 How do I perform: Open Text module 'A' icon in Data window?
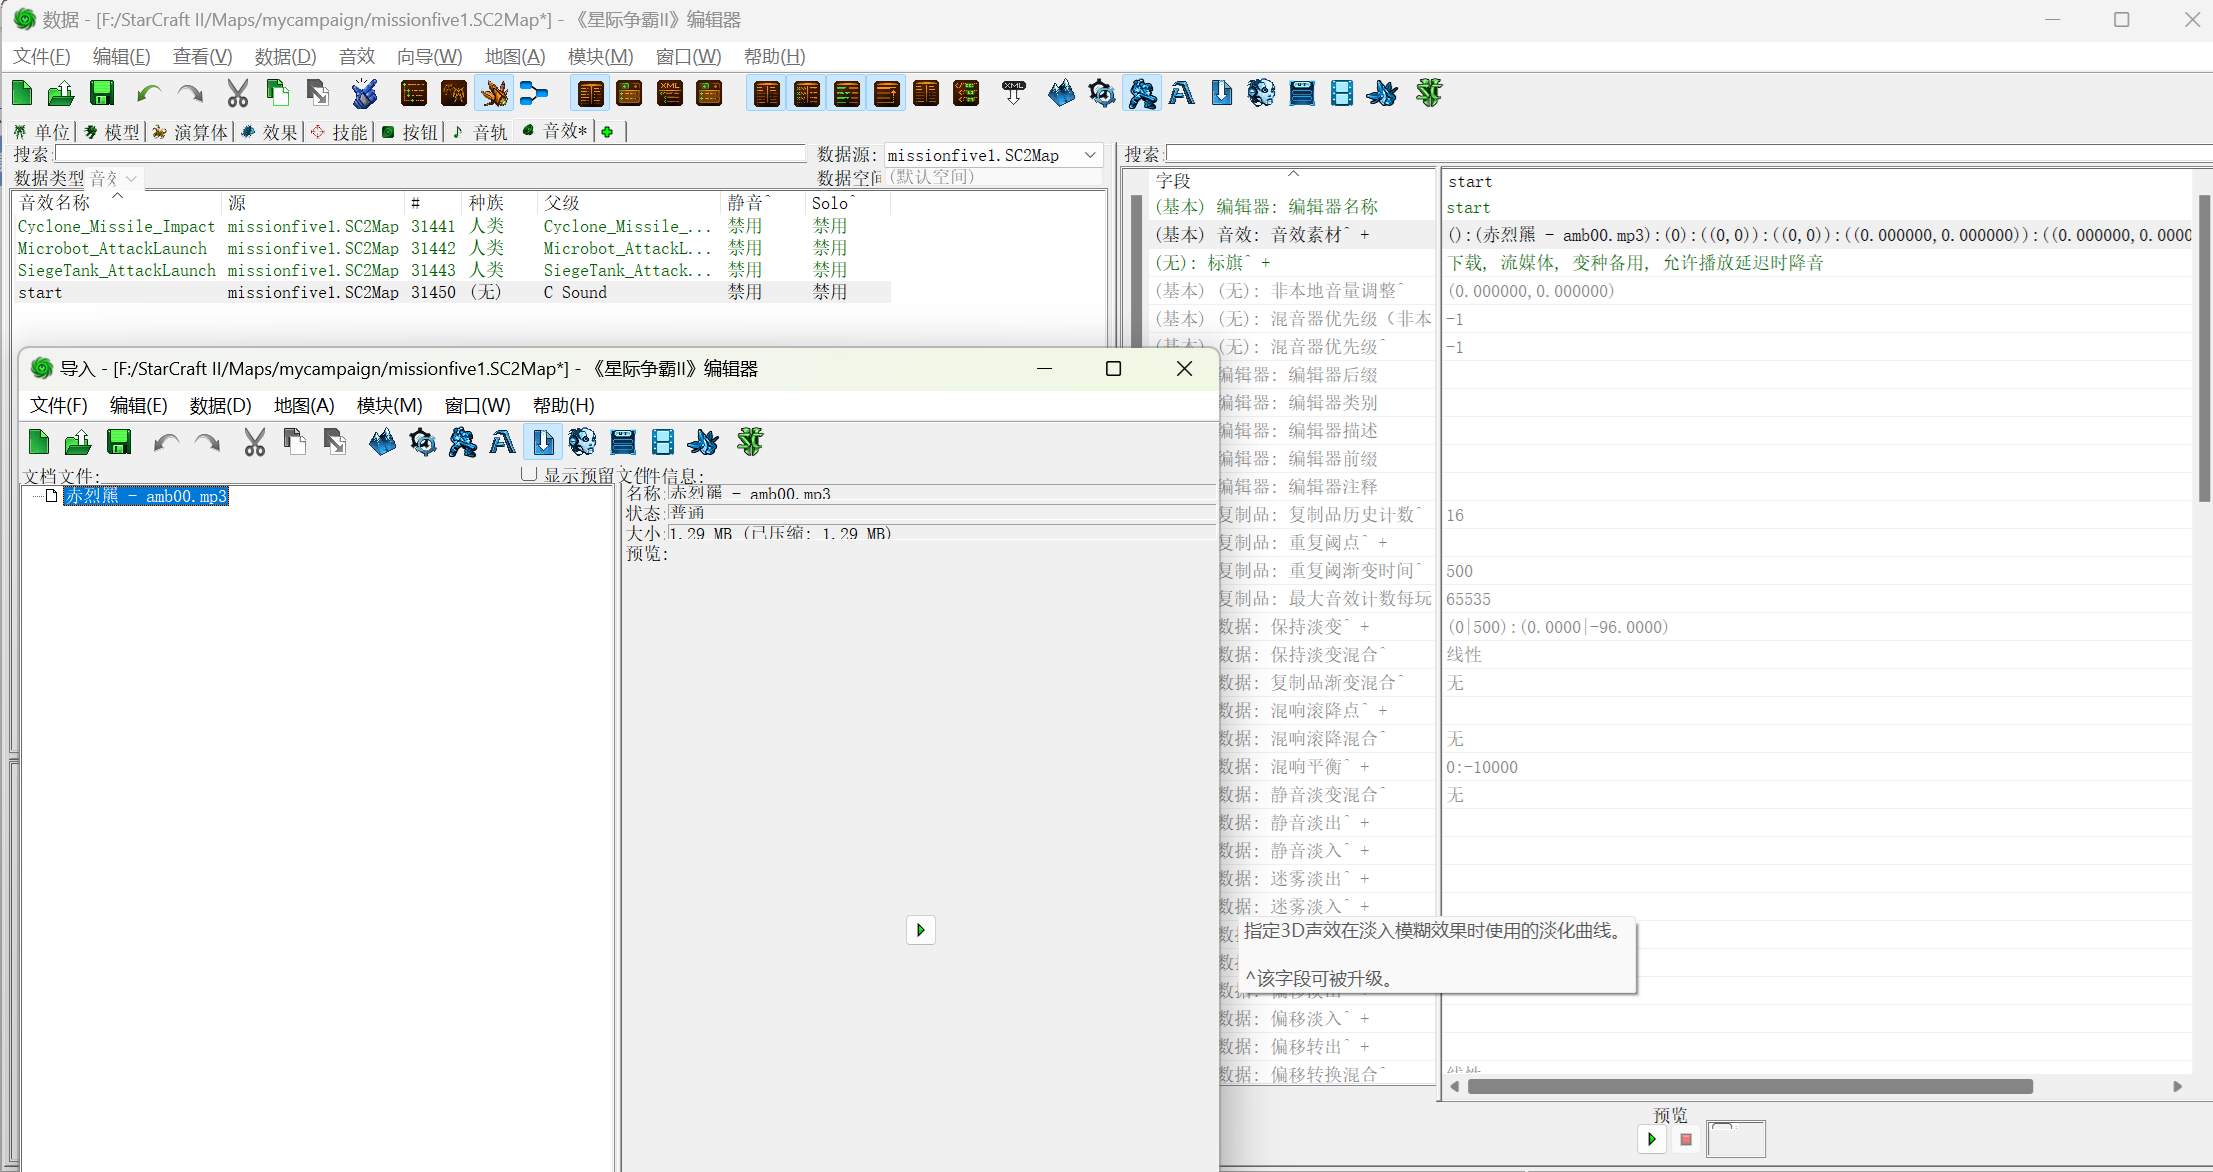(1181, 94)
